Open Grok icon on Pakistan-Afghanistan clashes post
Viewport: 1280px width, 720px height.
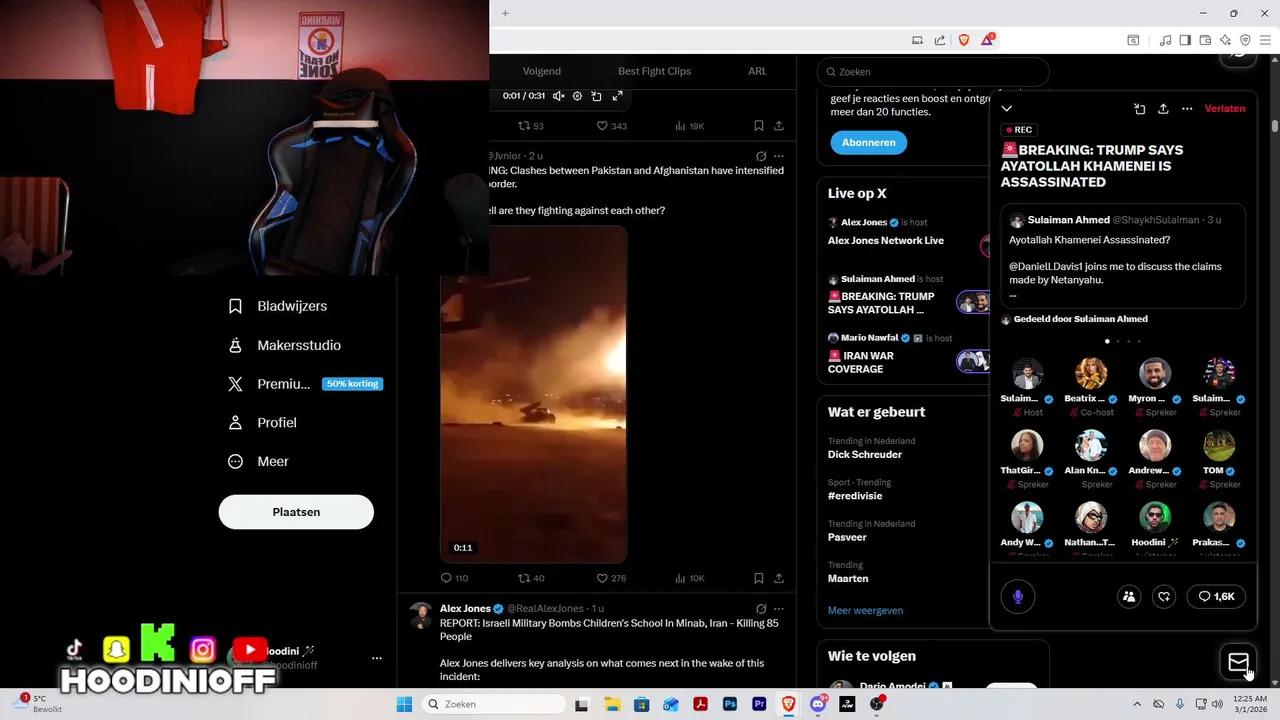[x=761, y=156]
